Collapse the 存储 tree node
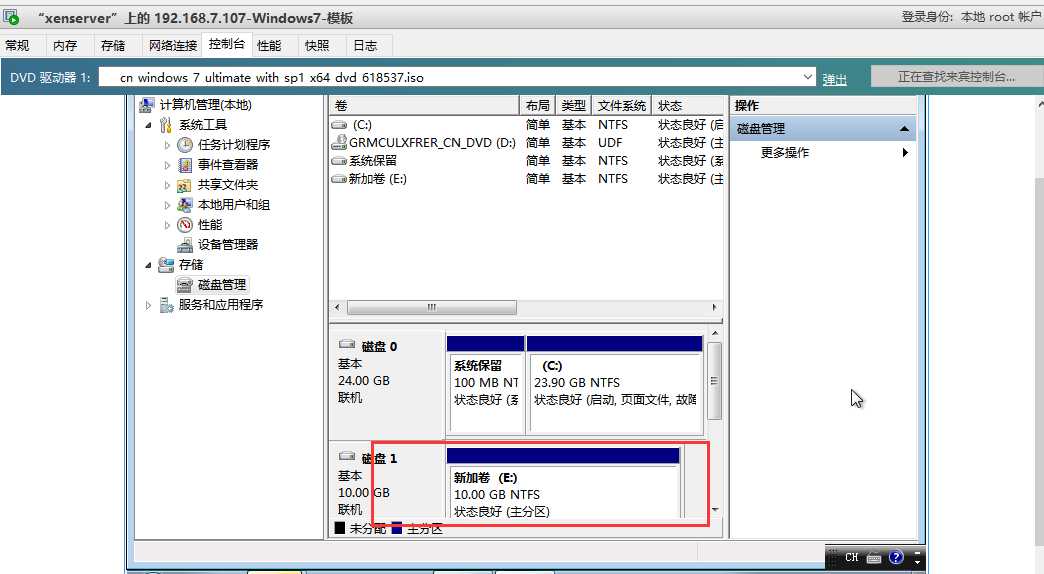The image size is (1044, 574). point(148,265)
